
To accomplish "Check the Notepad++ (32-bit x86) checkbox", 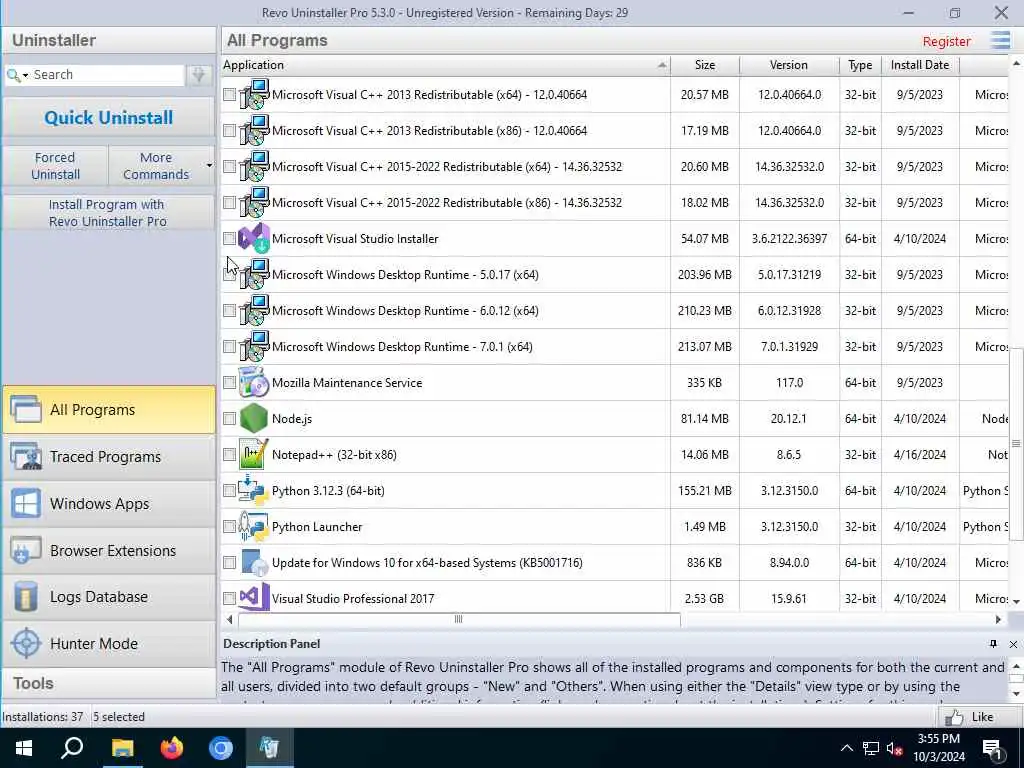I will [229, 455].
